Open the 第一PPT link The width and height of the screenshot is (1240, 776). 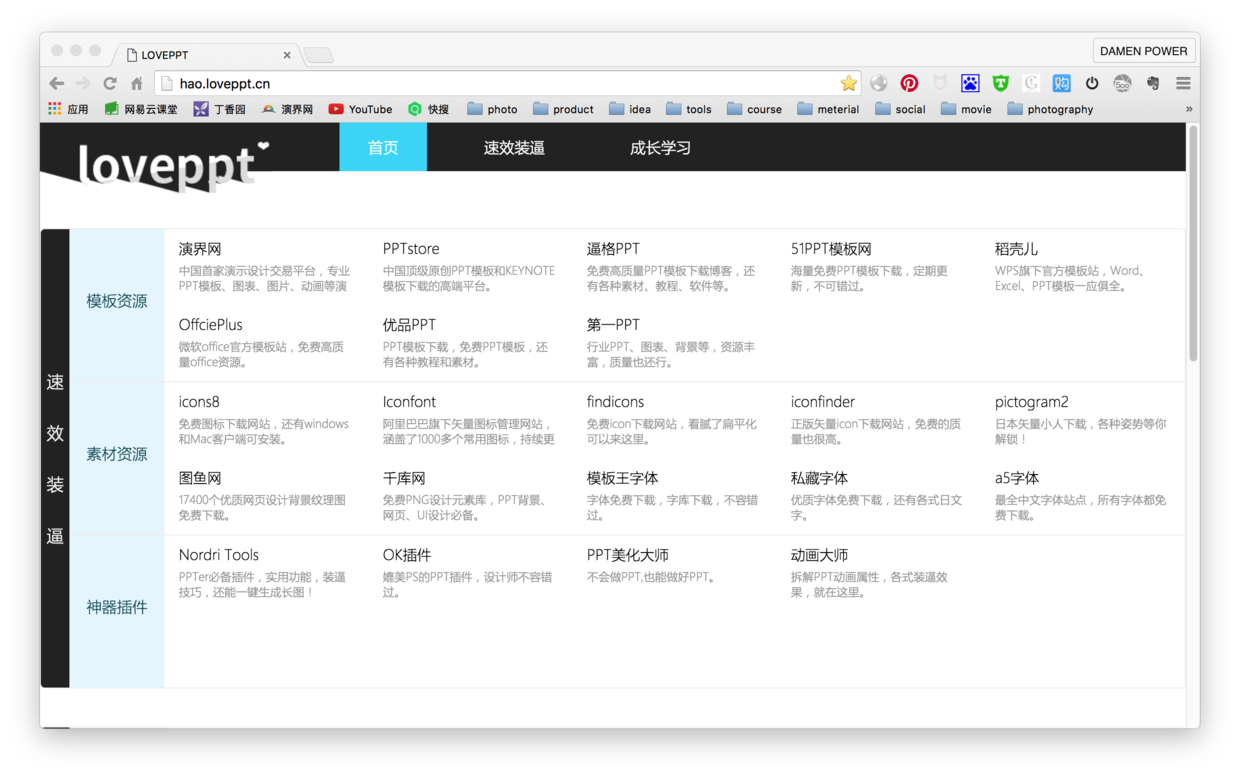[613, 325]
